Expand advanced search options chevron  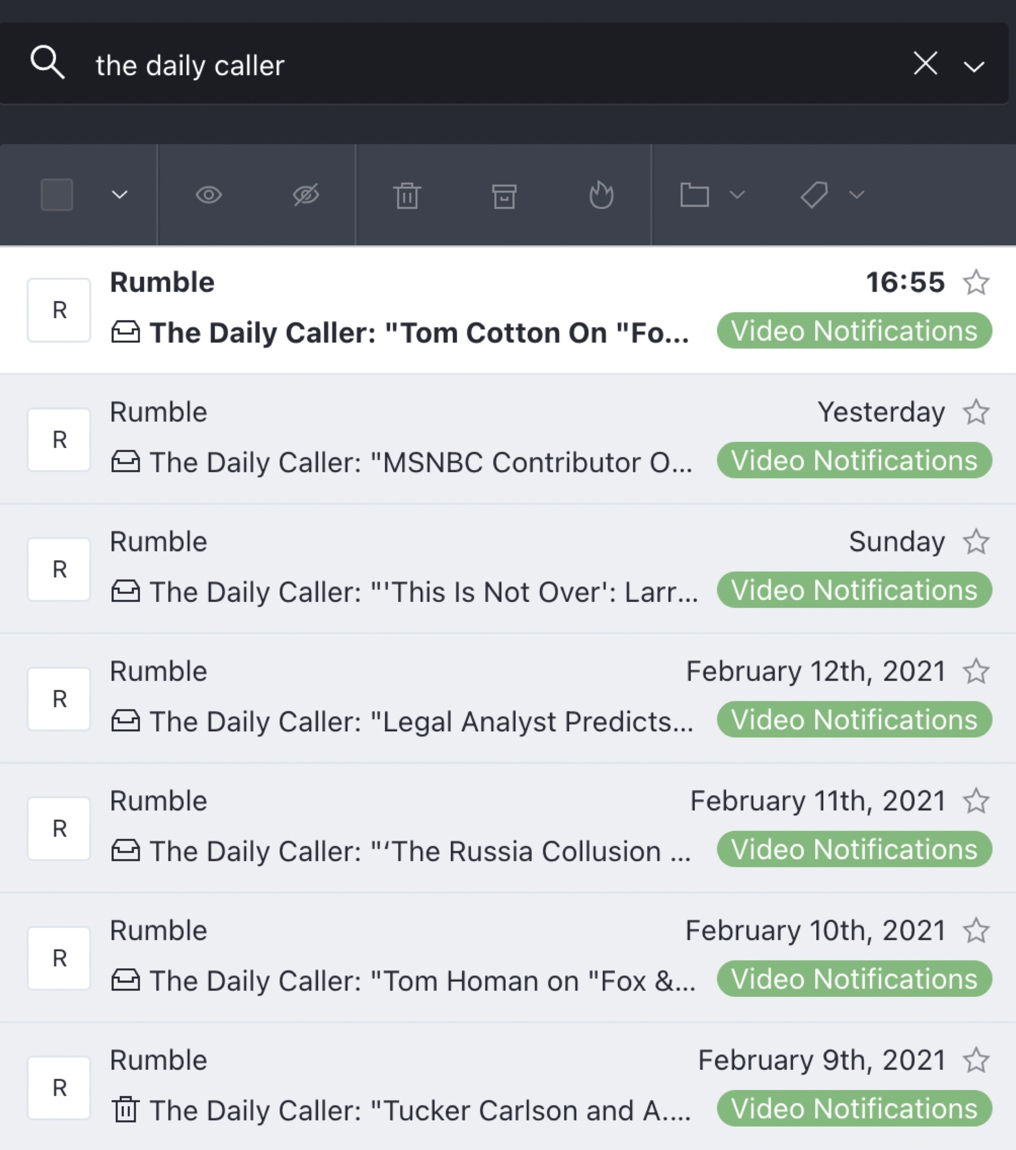[x=973, y=67]
